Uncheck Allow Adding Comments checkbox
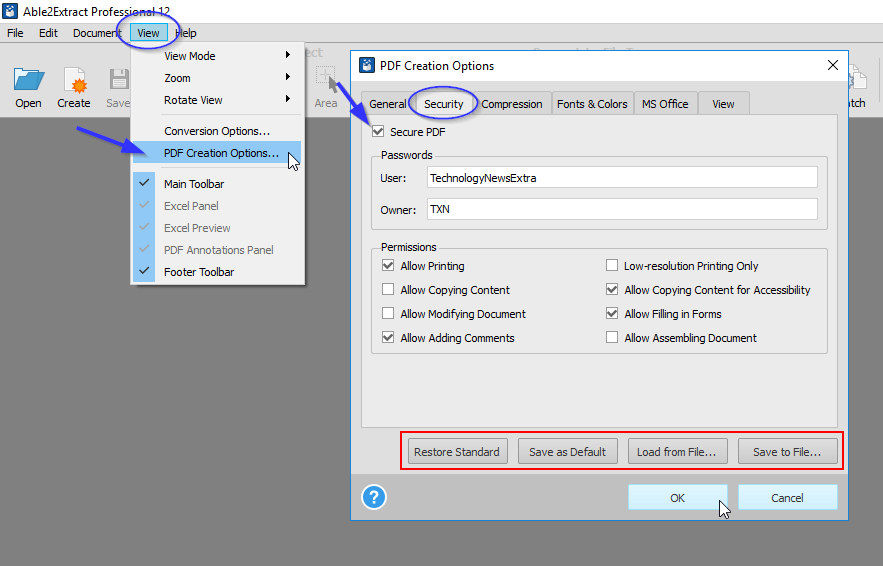 click(x=388, y=338)
